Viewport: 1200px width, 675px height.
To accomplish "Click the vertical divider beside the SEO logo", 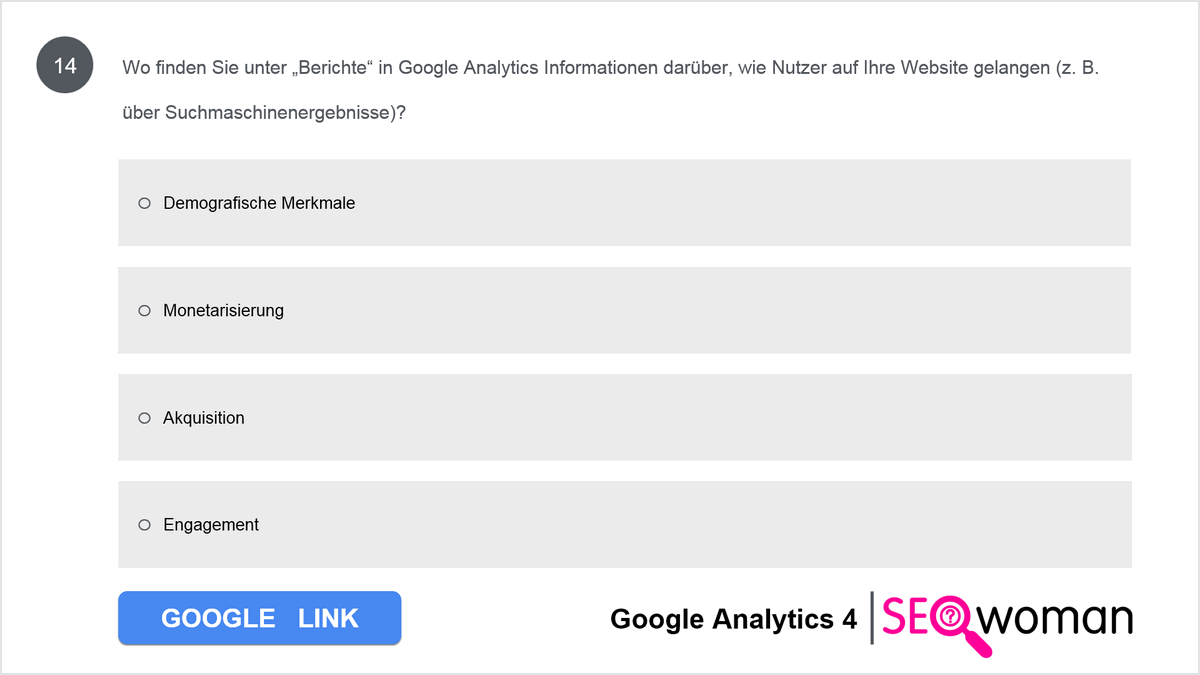I will [x=872, y=619].
